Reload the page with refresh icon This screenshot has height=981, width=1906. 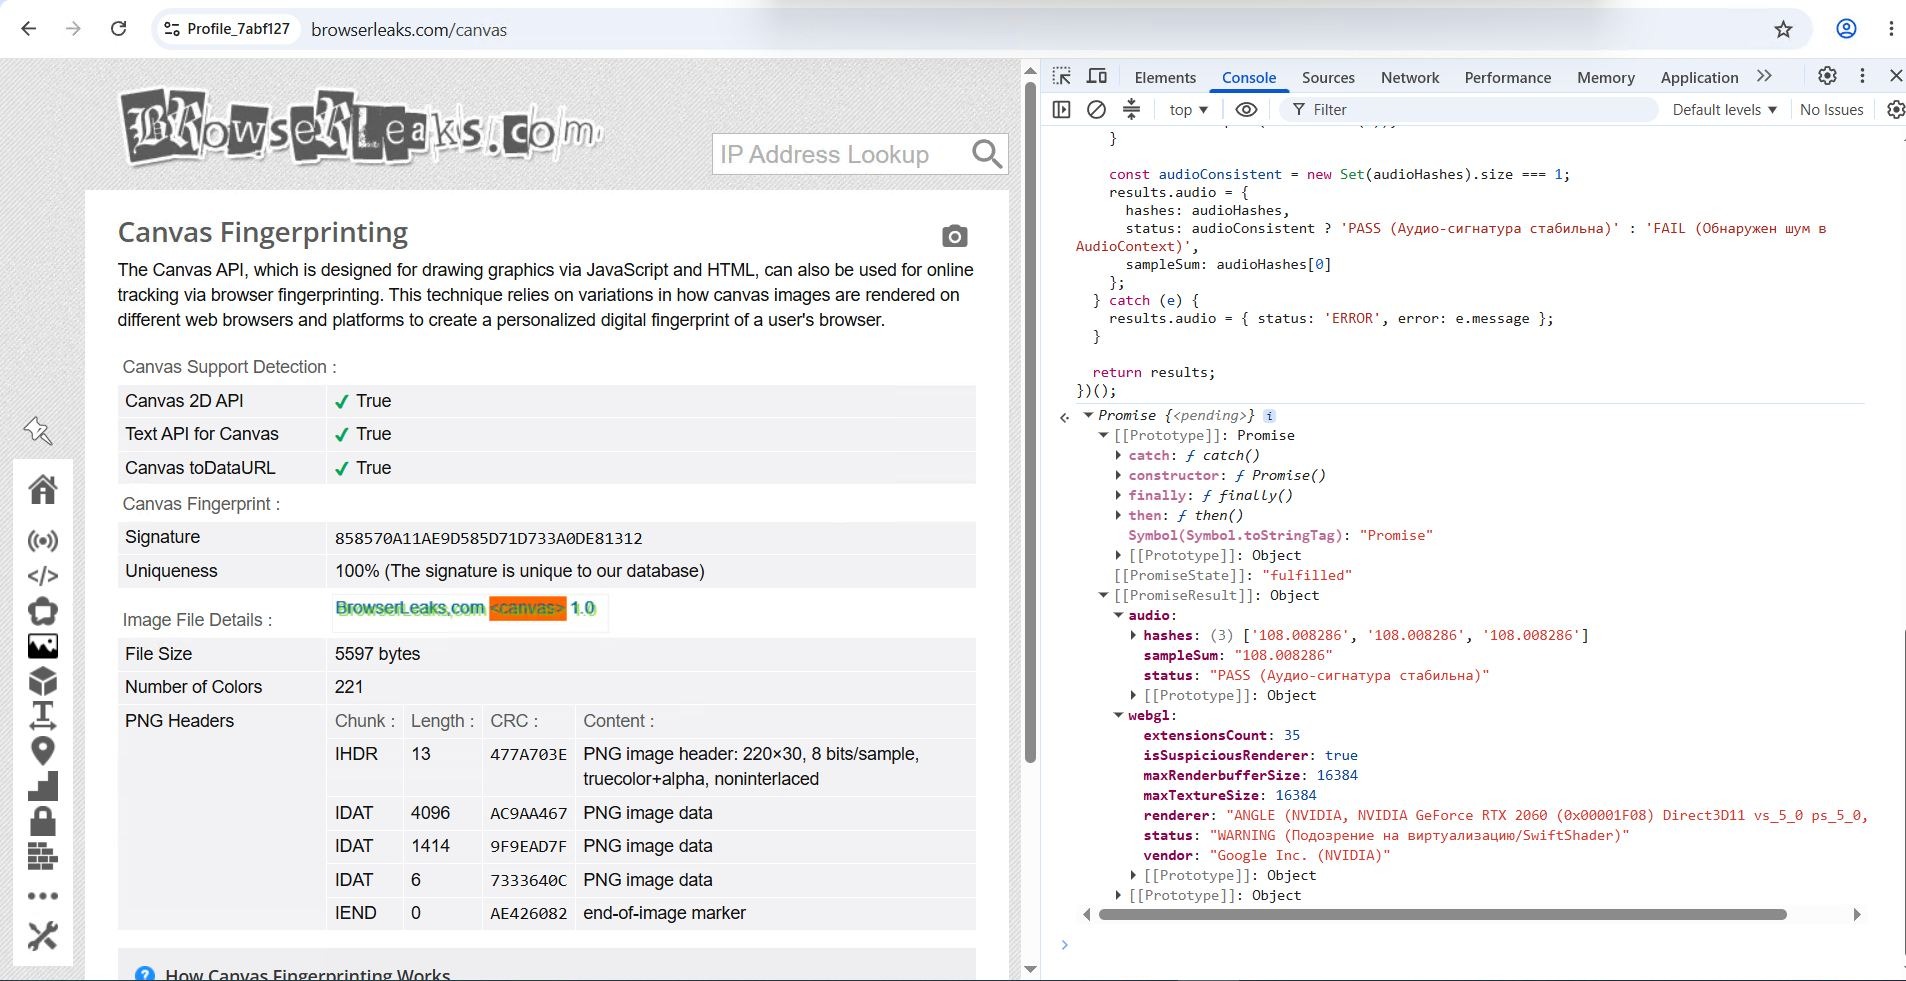(x=118, y=29)
